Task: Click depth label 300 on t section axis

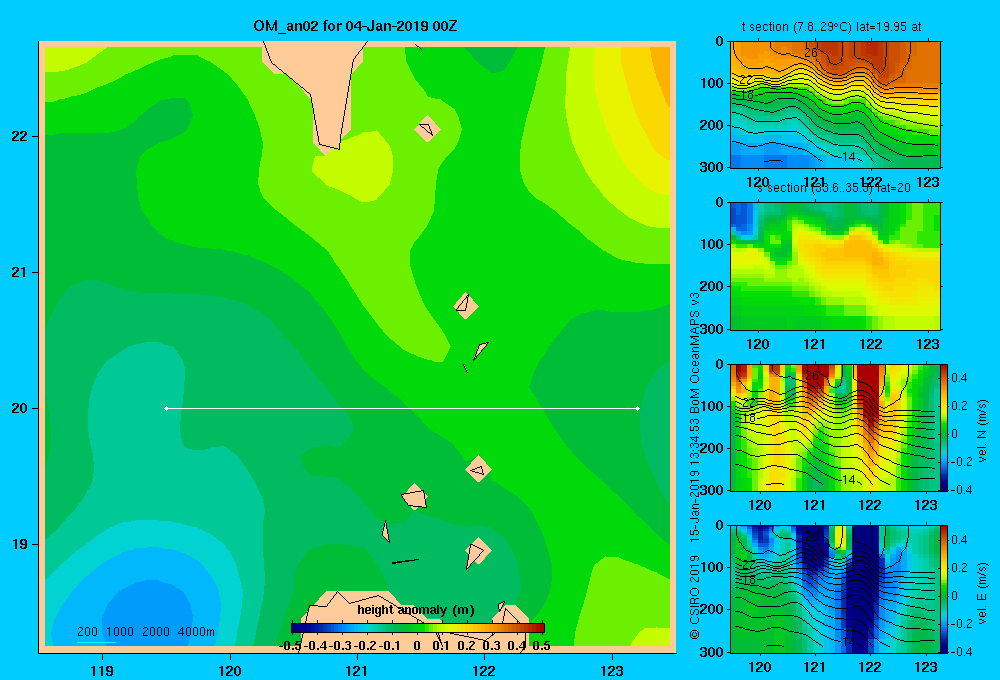Action: [712, 166]
